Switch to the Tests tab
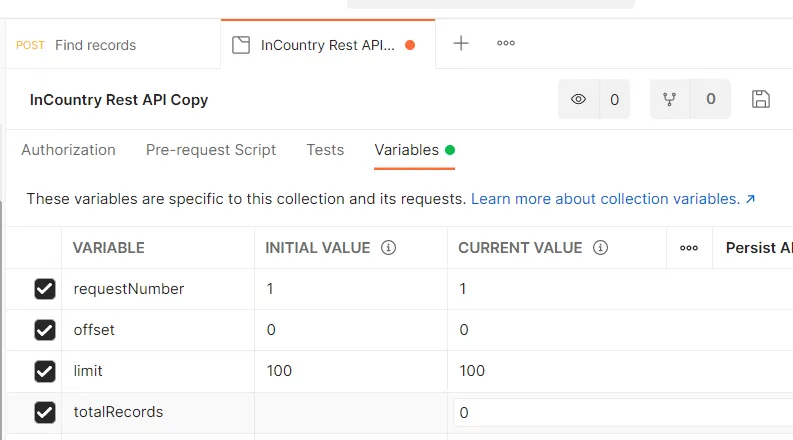Screen dimensions: 793x440 [x=325, y=150]
